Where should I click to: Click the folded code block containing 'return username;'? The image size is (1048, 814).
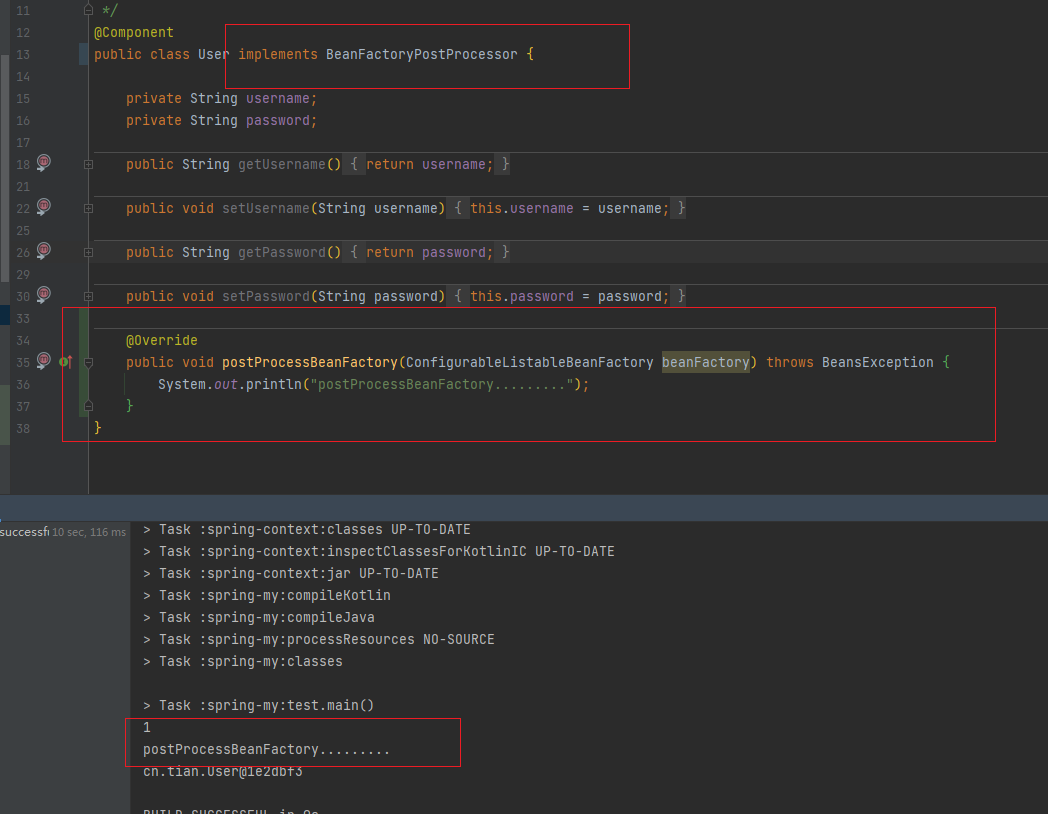pyautogui.click(x=428, y=165)
